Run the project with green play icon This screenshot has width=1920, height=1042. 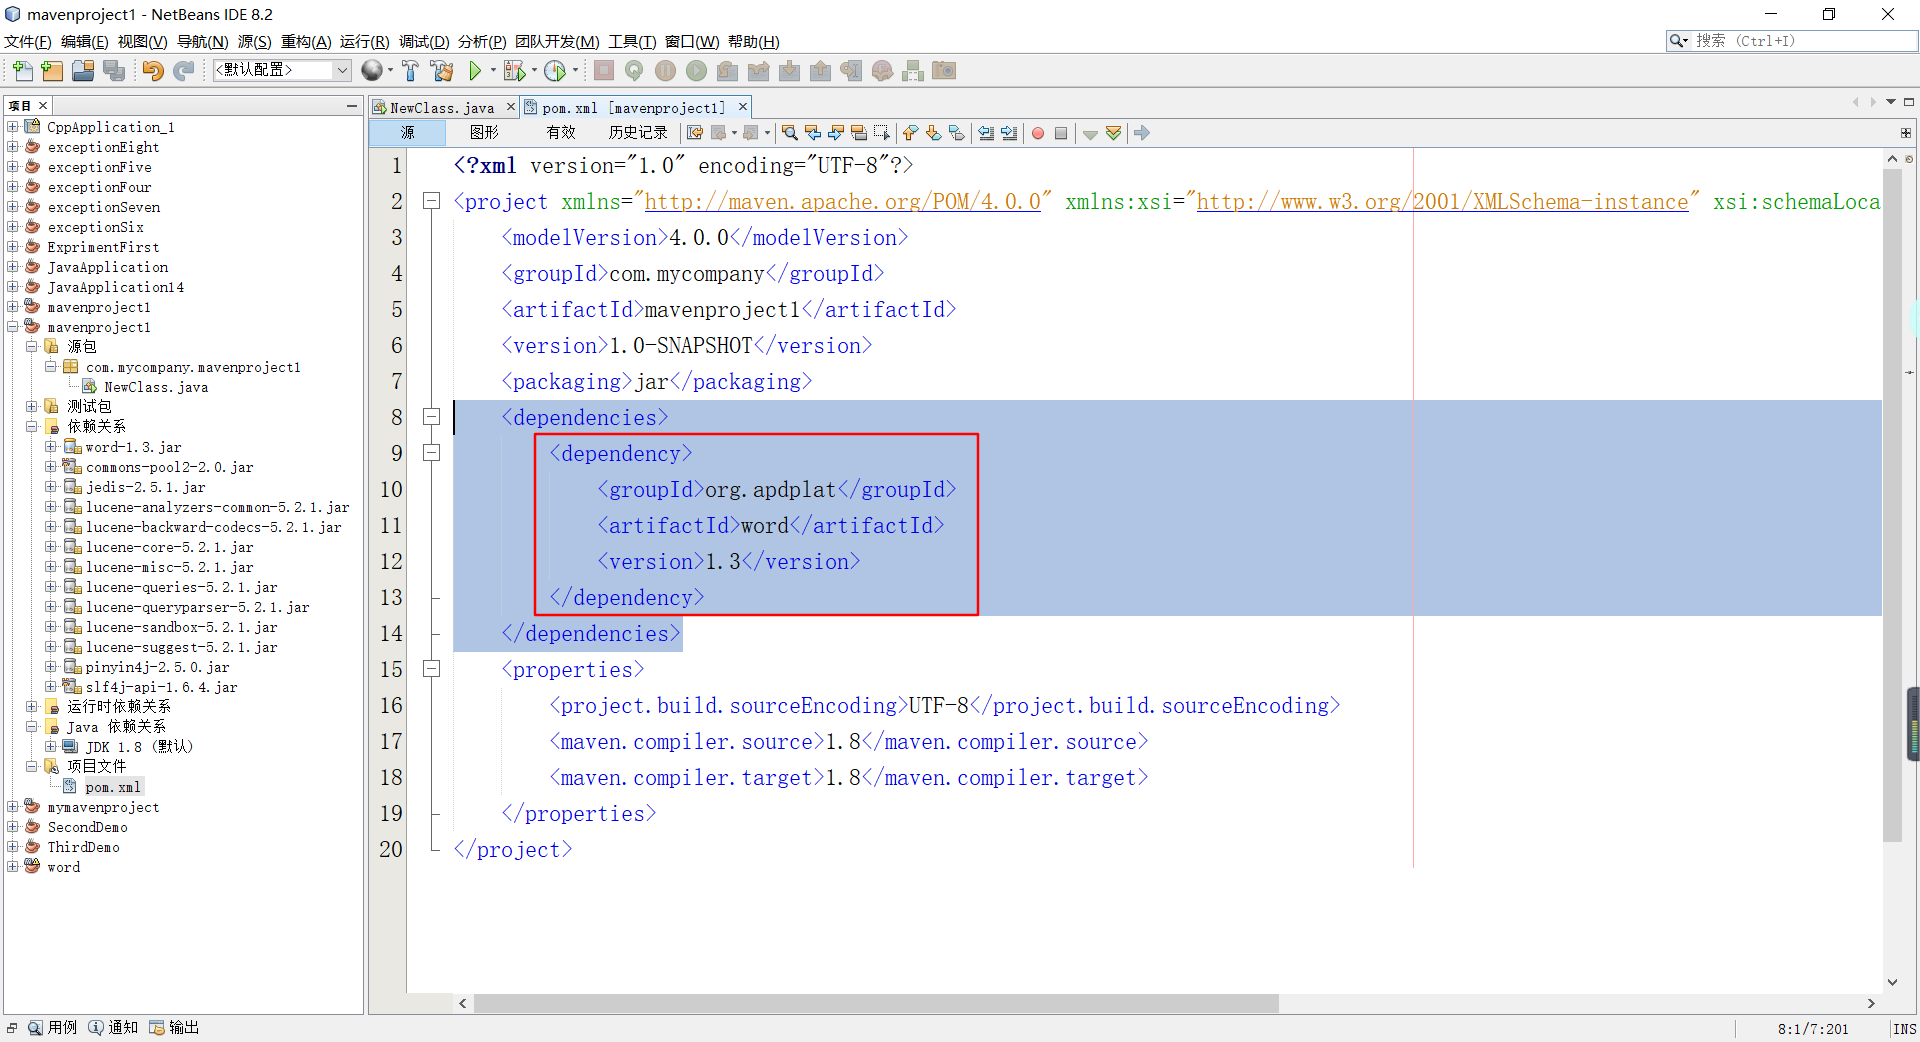click(x=475, y=70)
